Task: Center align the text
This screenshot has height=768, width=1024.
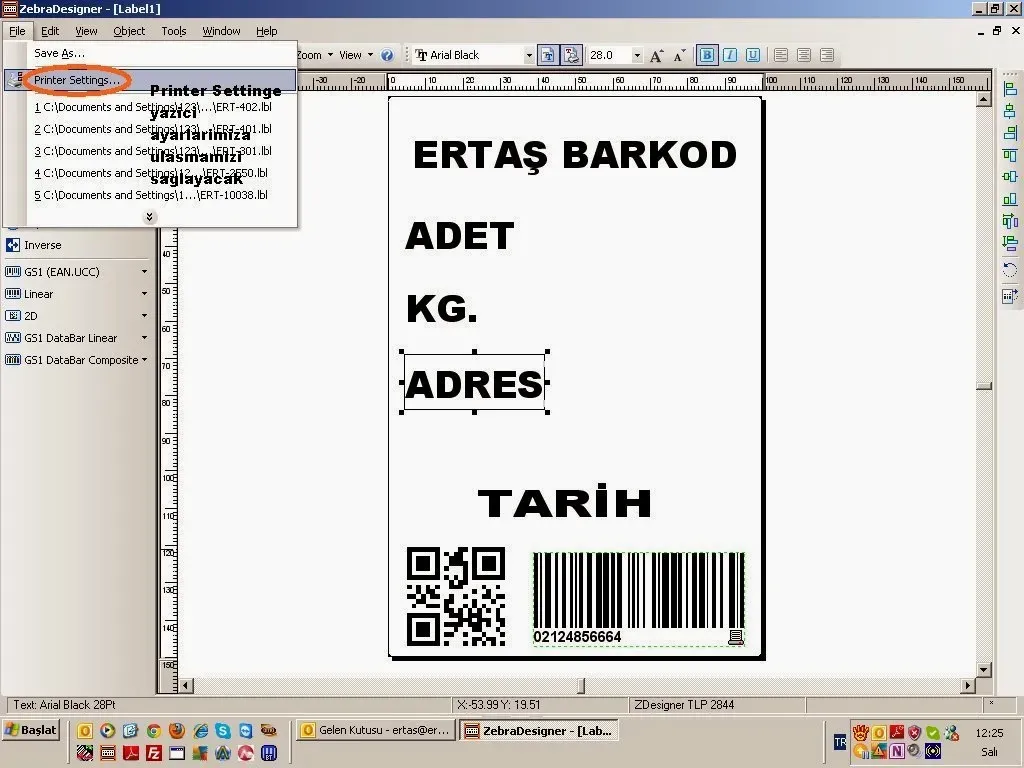Action: coord(804,56)
